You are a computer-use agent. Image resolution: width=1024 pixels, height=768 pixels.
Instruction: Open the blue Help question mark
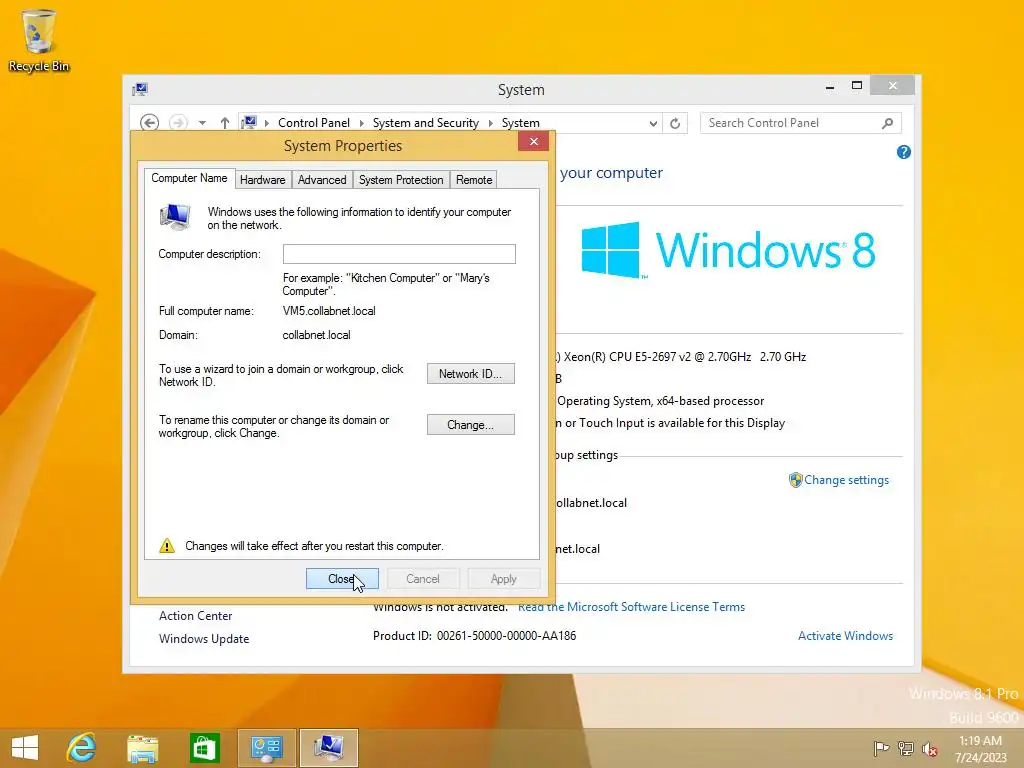click(904, 152)
